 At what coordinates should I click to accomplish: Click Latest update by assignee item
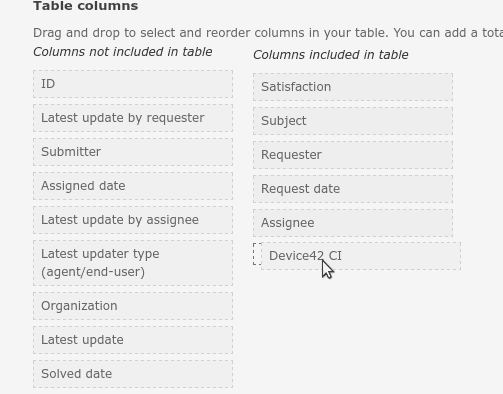133,220
